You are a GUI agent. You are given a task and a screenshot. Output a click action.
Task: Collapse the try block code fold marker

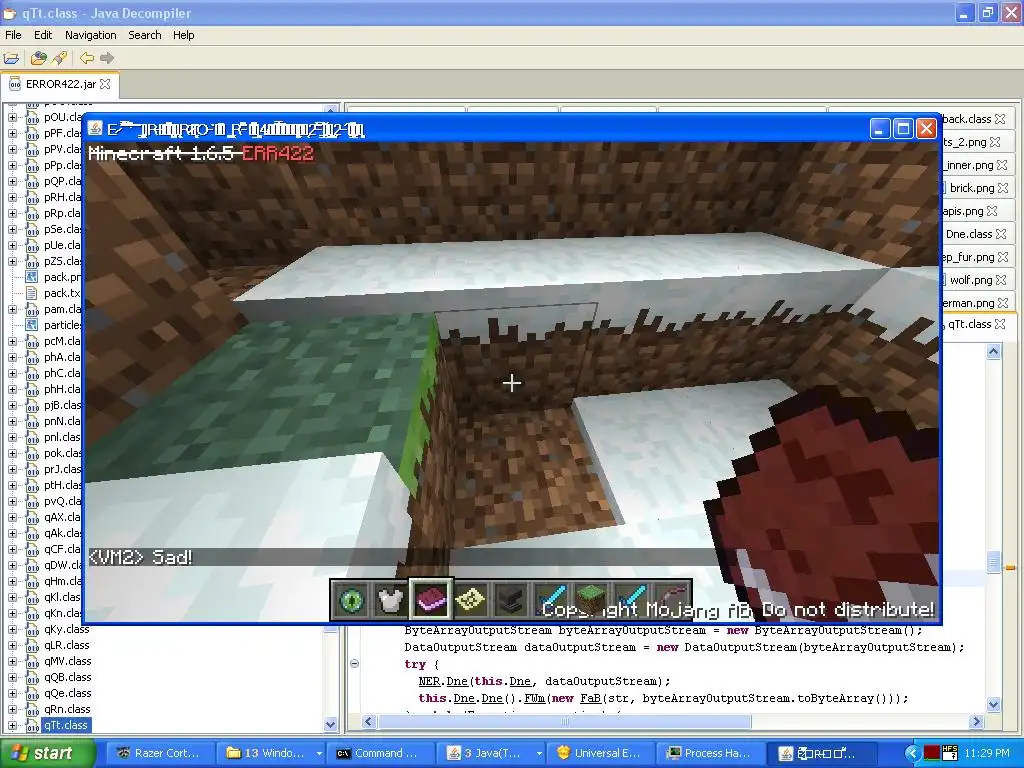tap(354, 664)
